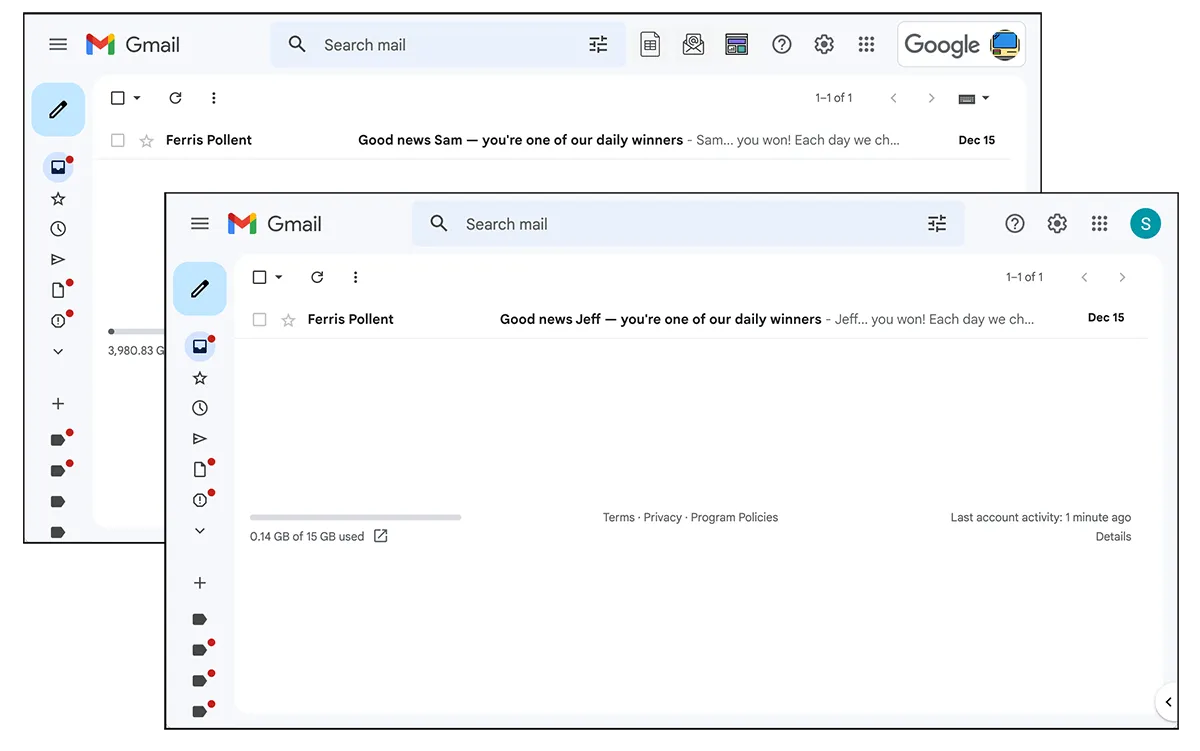The height and width of the screenshot is (751, 1200).
Task: Open select dropdown arrow in front window toolbar
Action: click(x=279, y=277)
